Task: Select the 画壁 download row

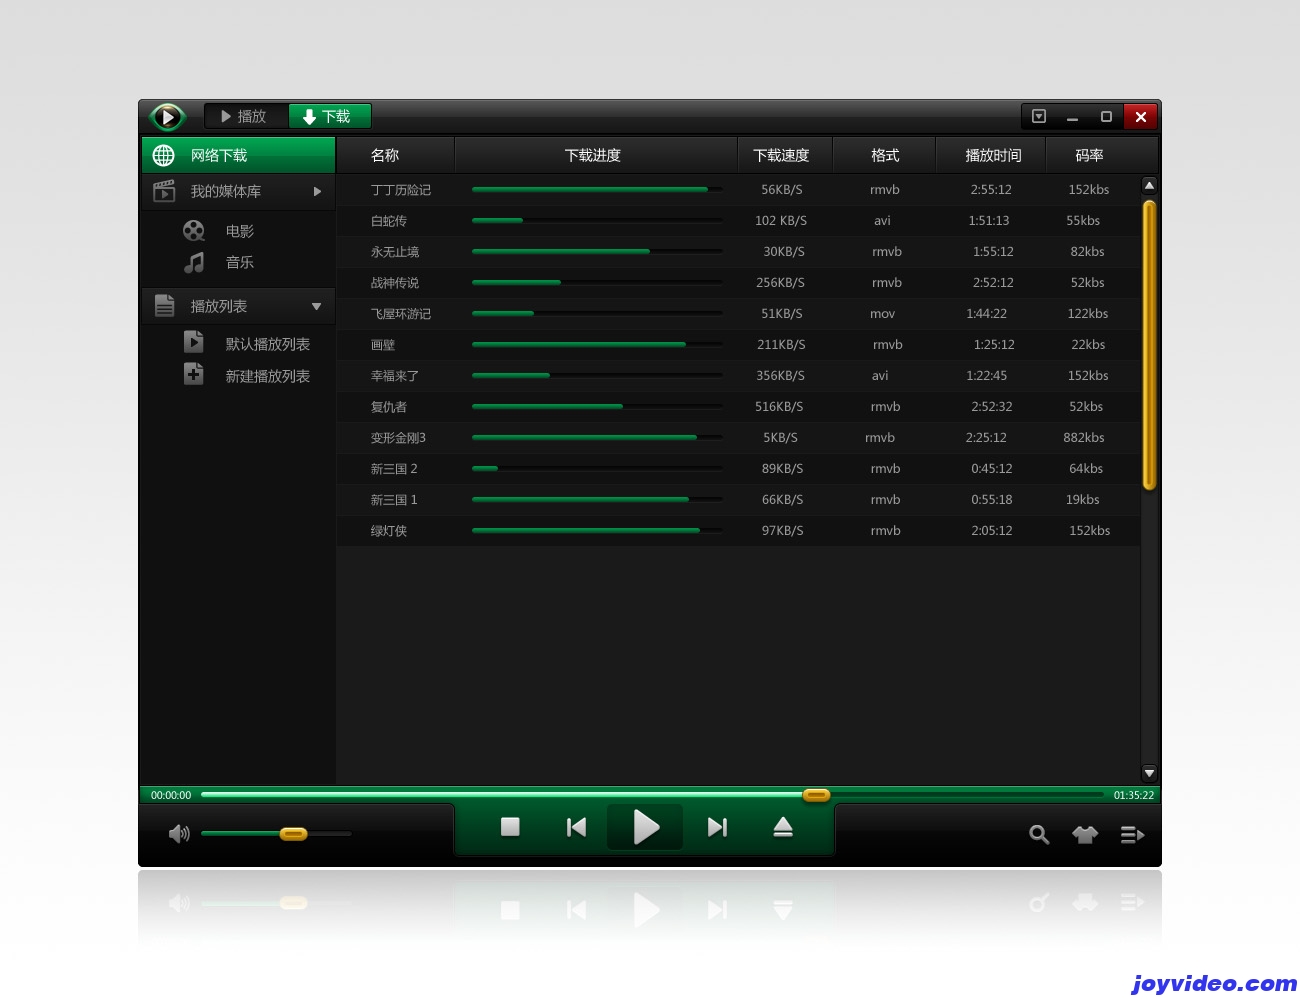Action: pyautogui.click(x=739, y=345)
